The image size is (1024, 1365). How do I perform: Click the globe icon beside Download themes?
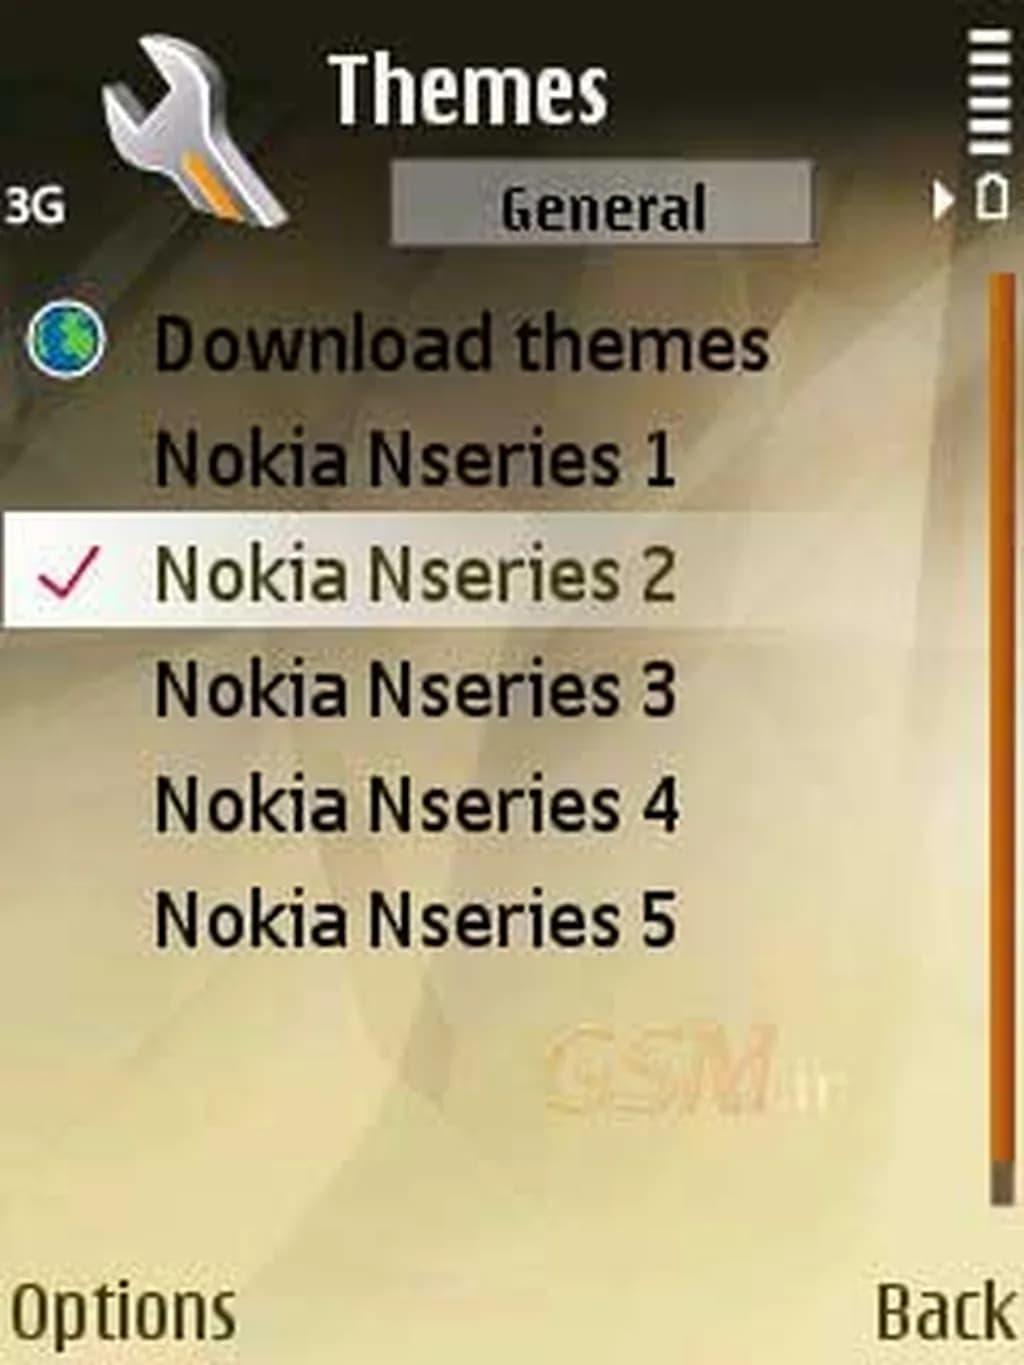(65, 340)
